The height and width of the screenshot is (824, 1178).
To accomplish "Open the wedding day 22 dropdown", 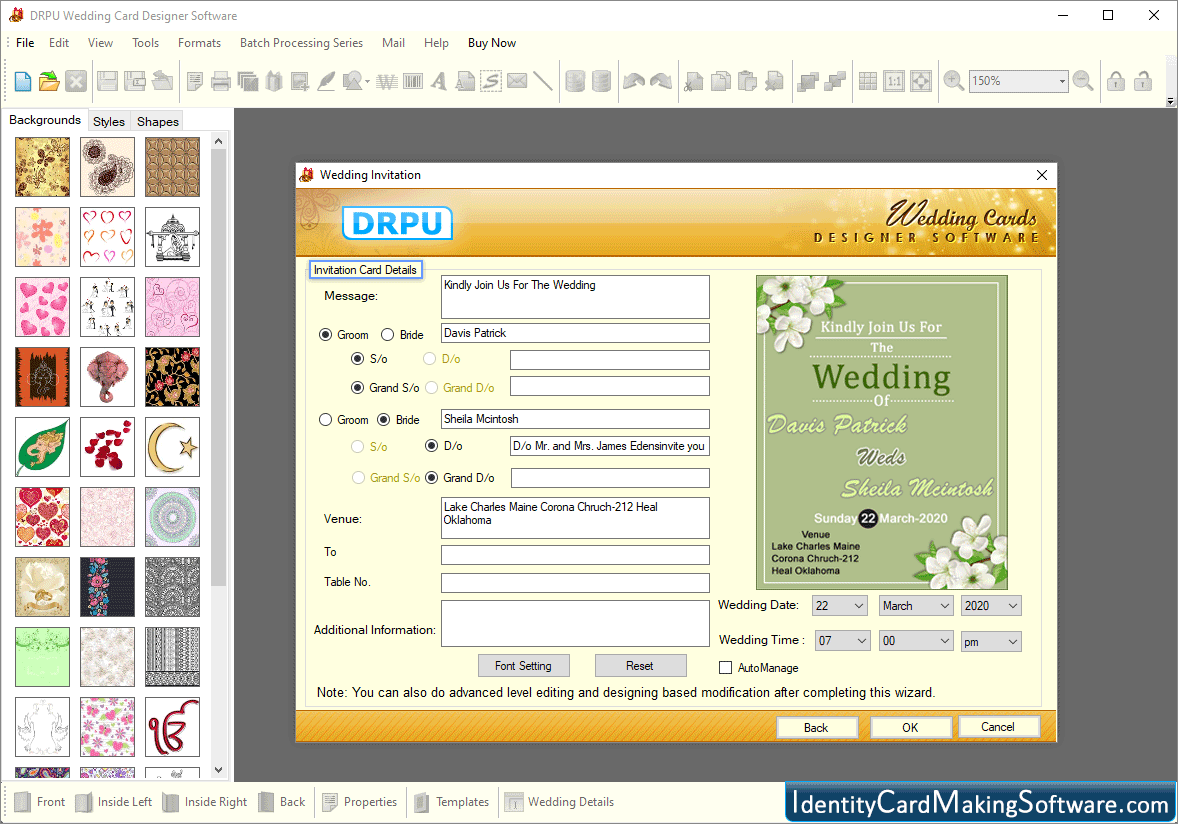I will tap(840, 606).
